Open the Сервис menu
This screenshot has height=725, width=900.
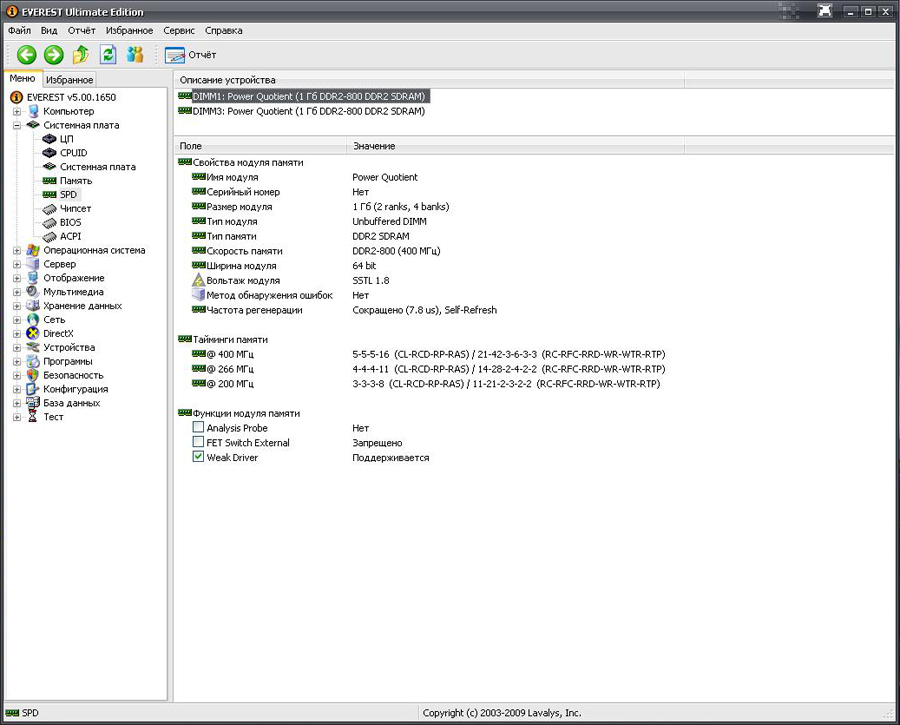(x=179, y=30)
